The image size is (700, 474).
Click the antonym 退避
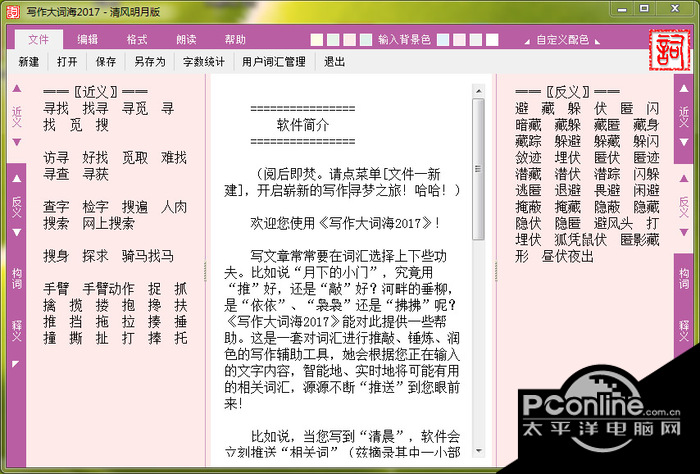(x=567, y=191)
